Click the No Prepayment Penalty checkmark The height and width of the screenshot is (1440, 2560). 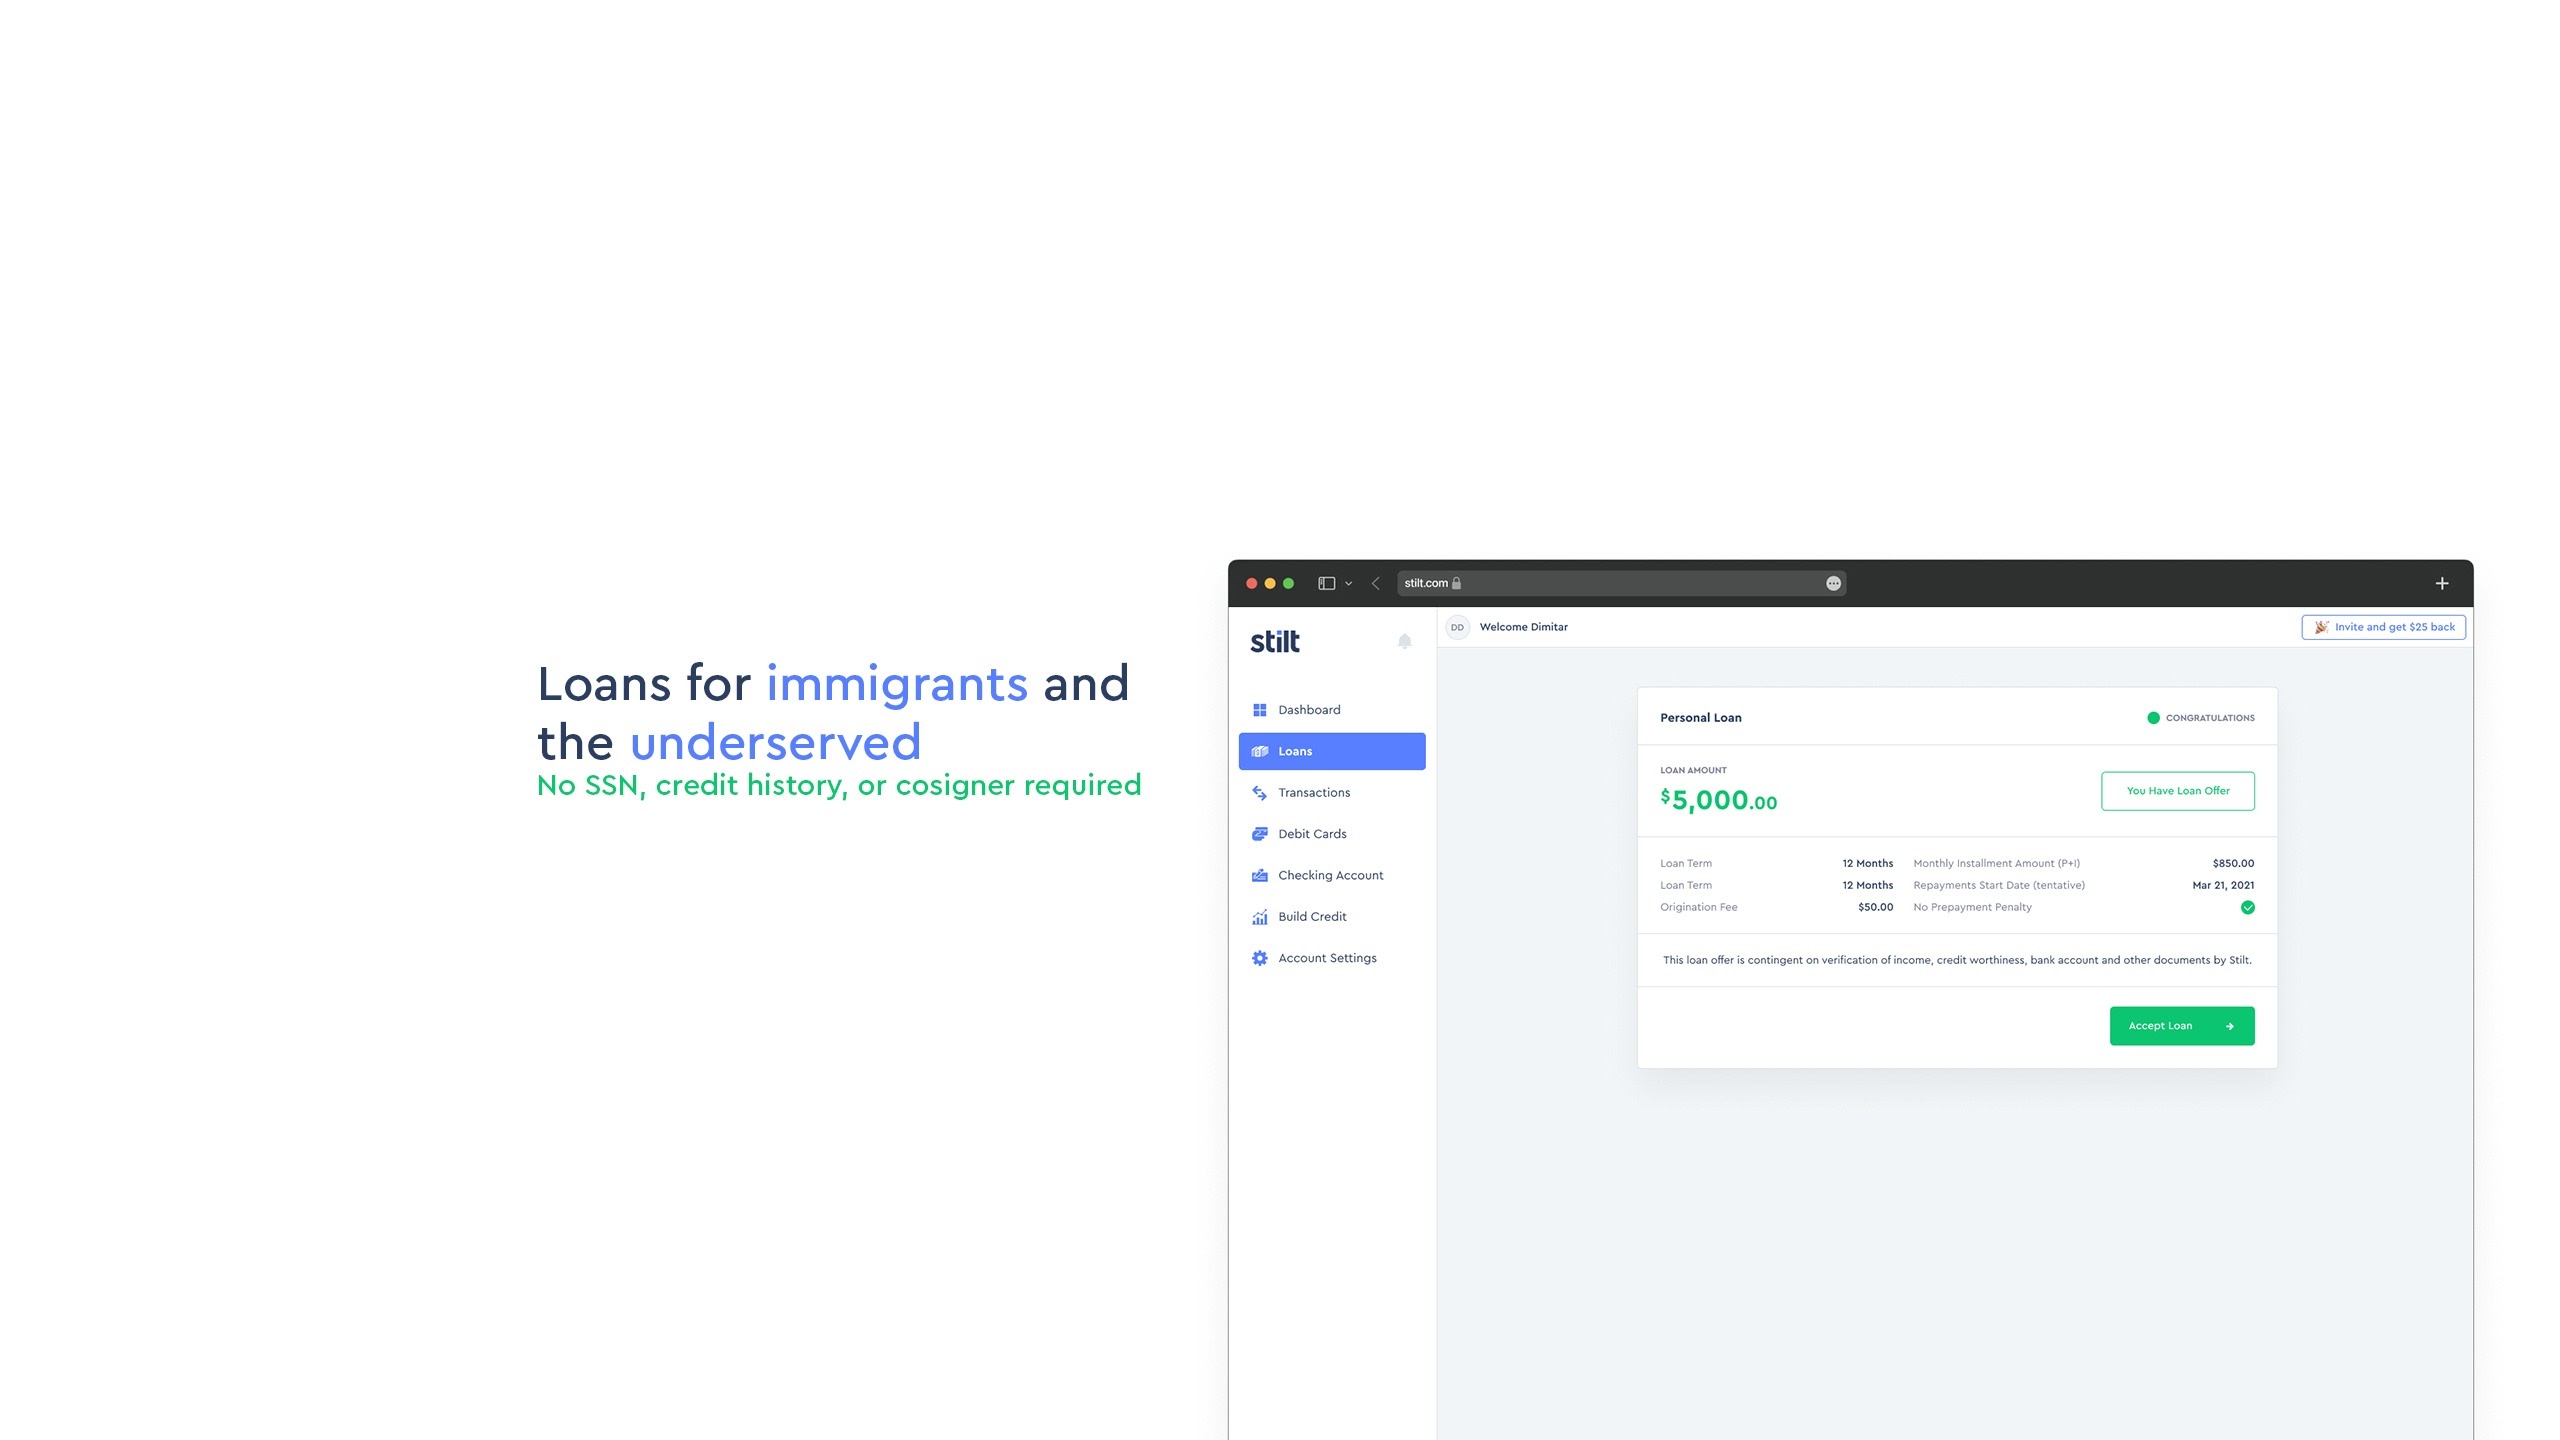2247,907
